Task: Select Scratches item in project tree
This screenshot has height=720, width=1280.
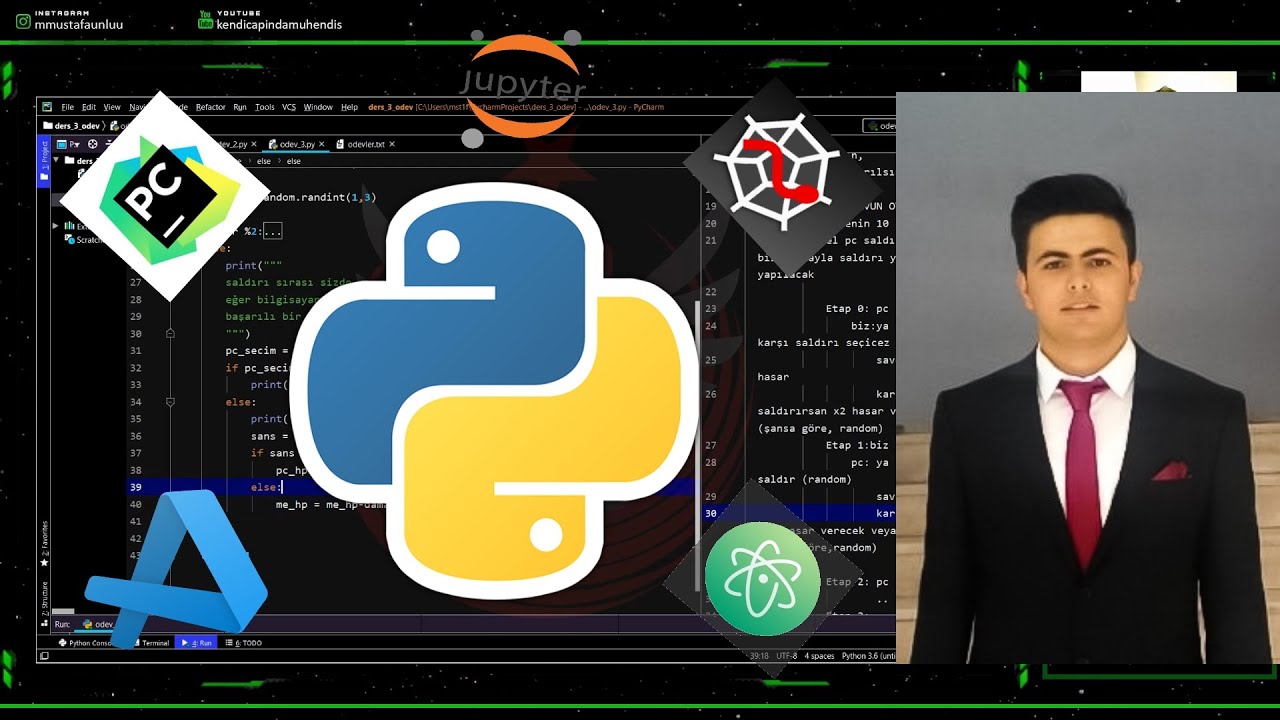Action: click(84, 240)
